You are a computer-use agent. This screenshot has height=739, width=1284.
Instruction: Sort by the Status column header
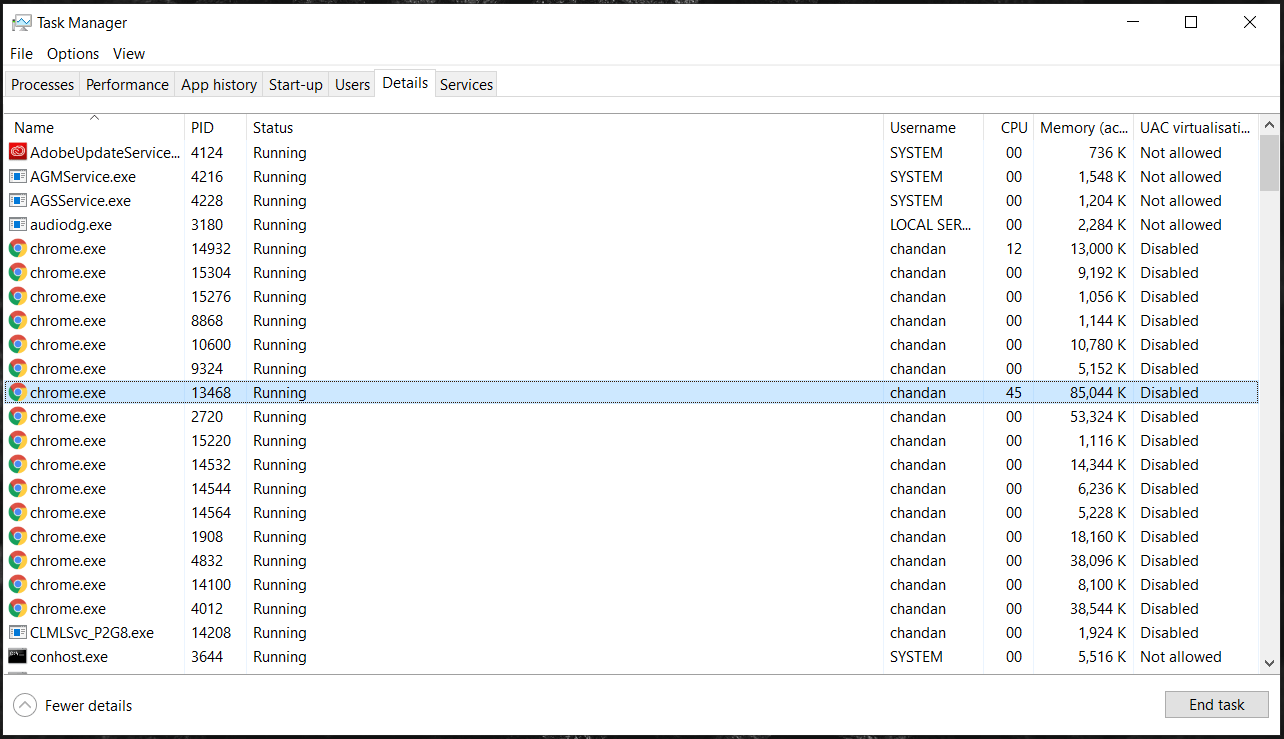[565, 127]
